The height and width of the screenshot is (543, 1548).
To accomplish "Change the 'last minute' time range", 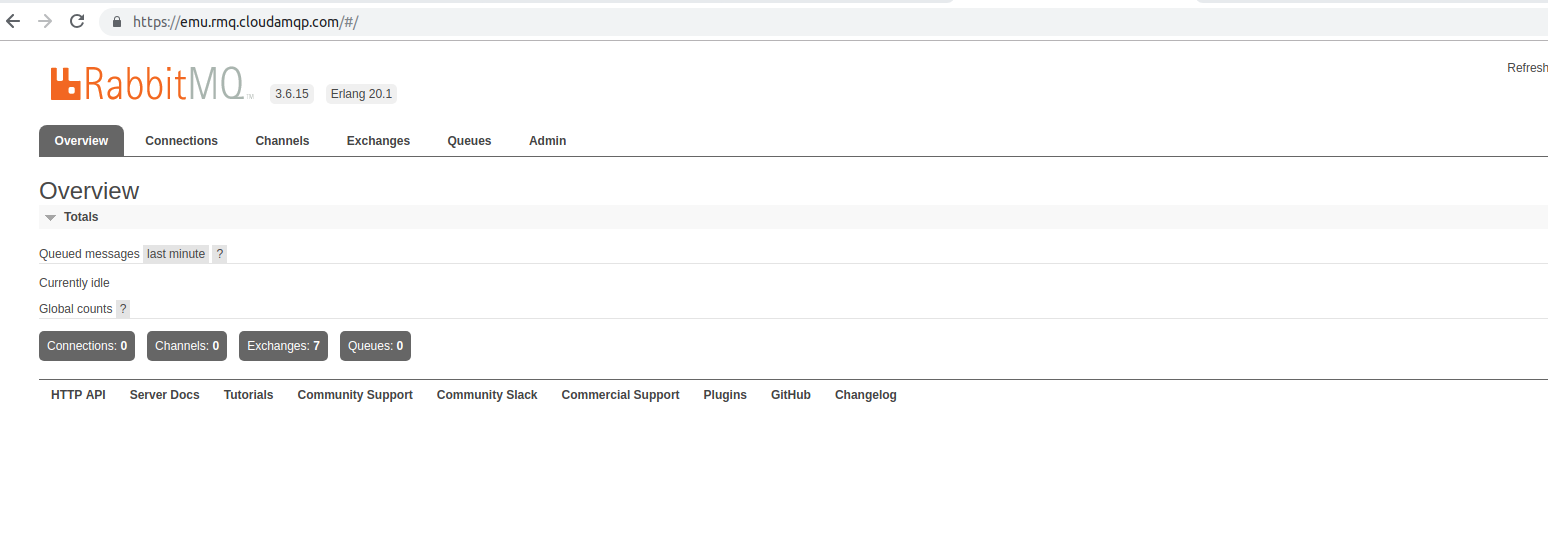I will (176, 254).
